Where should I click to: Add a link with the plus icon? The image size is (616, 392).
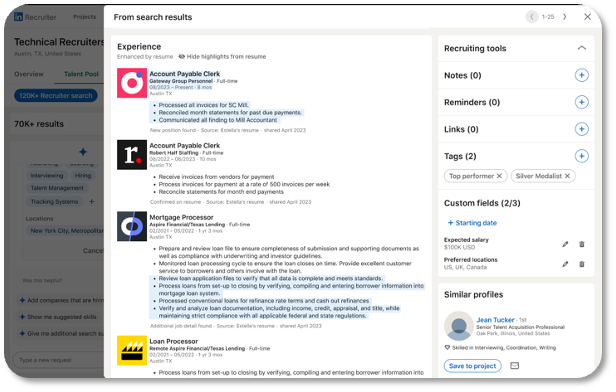581,129
